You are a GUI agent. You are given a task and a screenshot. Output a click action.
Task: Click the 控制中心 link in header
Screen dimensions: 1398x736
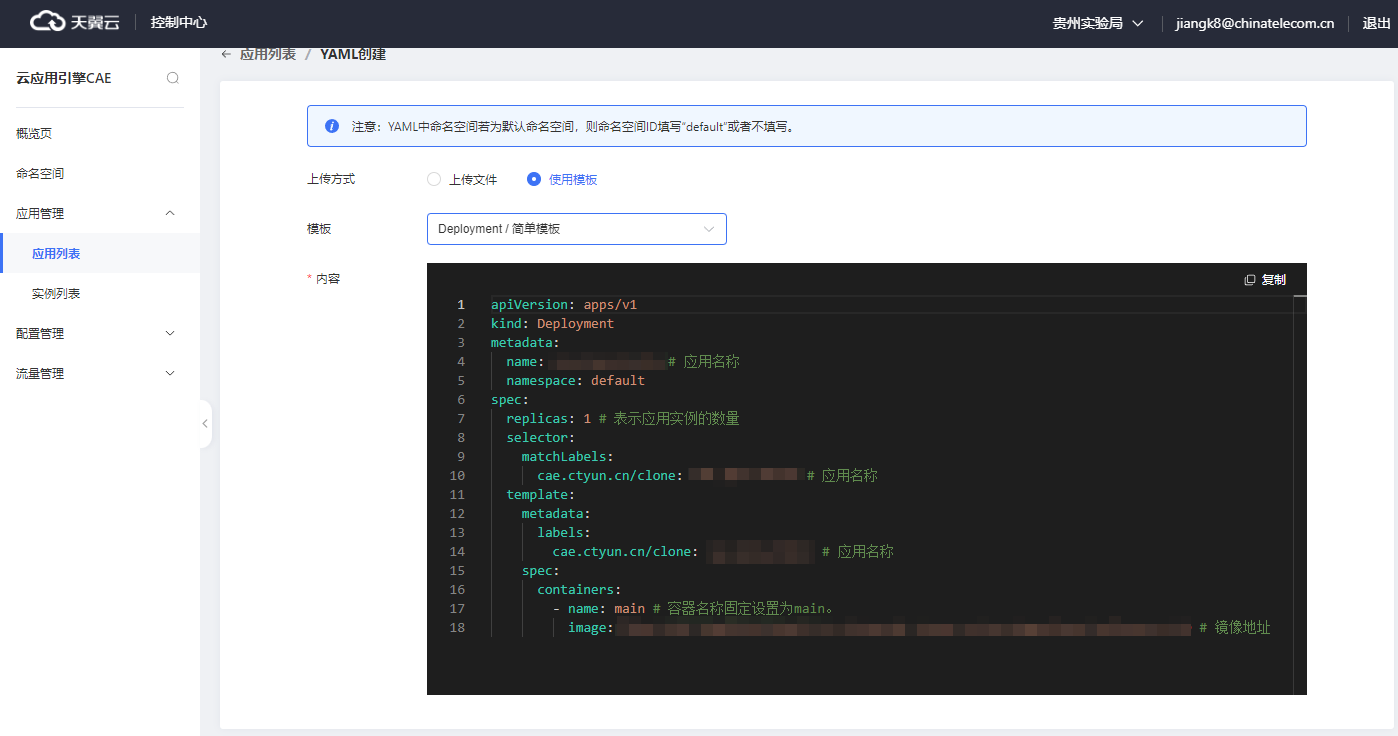pos(179,22)
